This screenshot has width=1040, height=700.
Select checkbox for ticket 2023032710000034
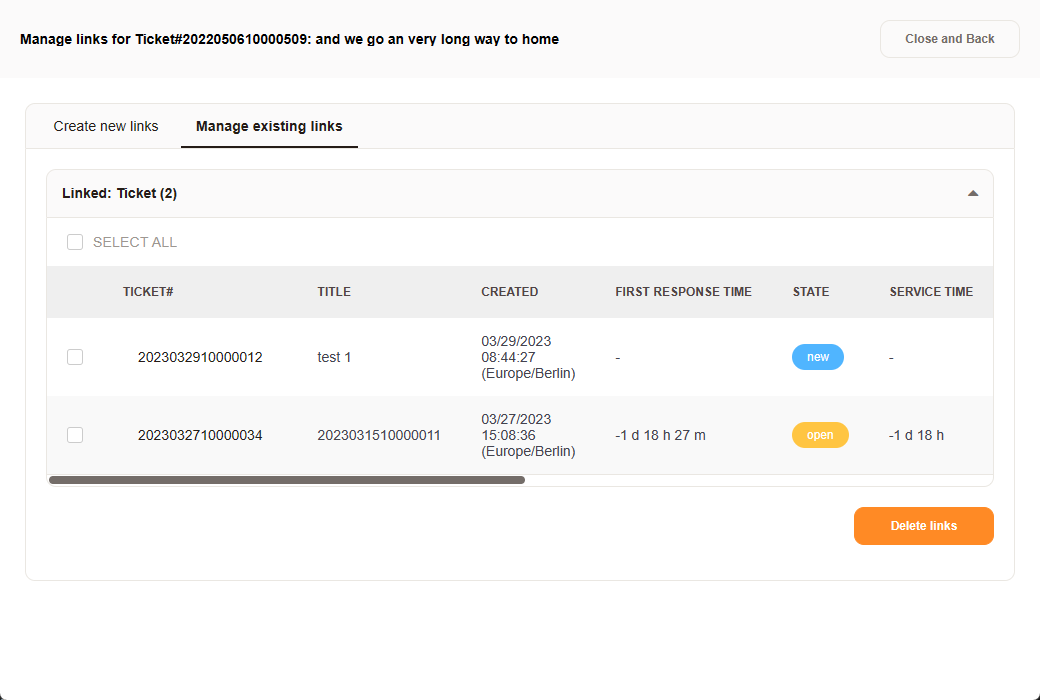tap(75, 435)
